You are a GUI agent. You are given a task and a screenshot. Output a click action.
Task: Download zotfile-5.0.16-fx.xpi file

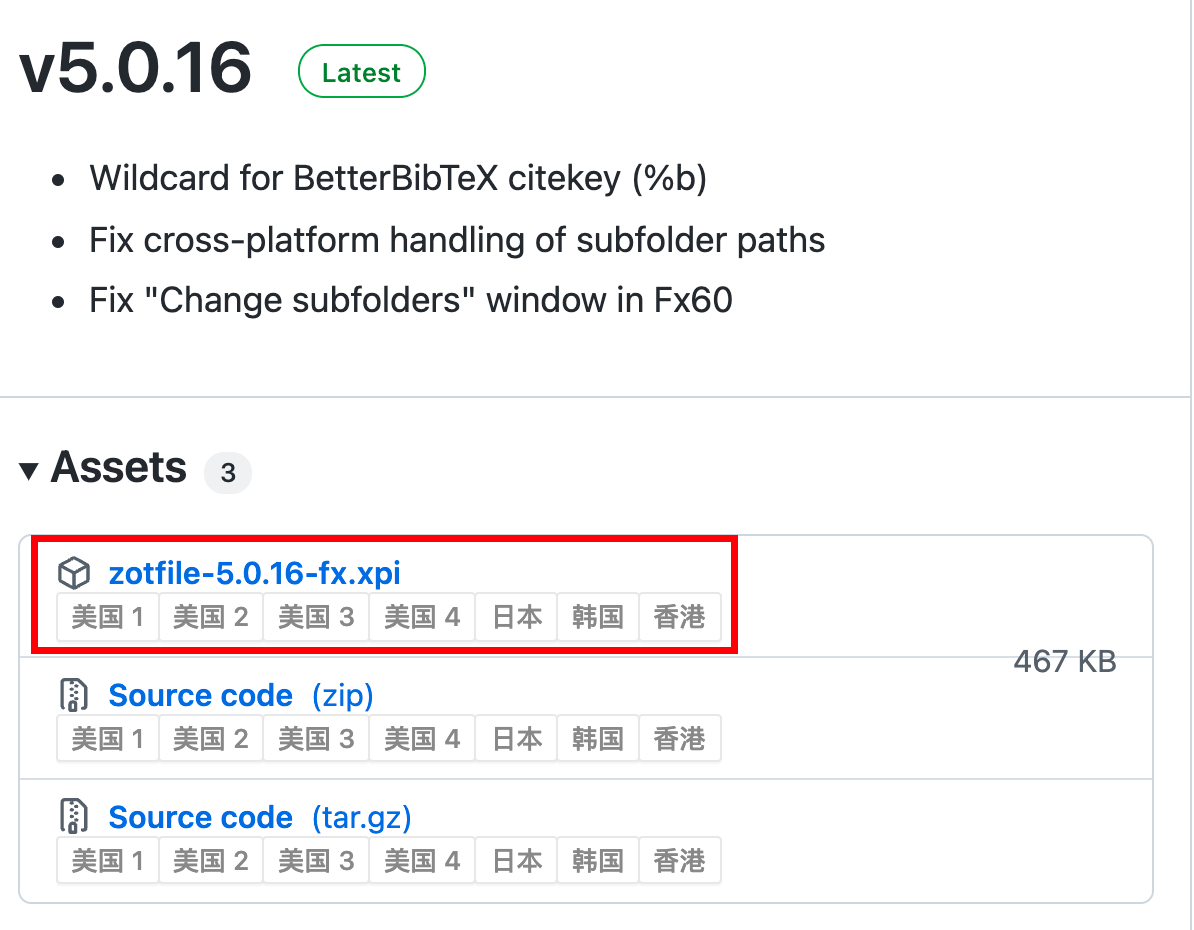254,574
